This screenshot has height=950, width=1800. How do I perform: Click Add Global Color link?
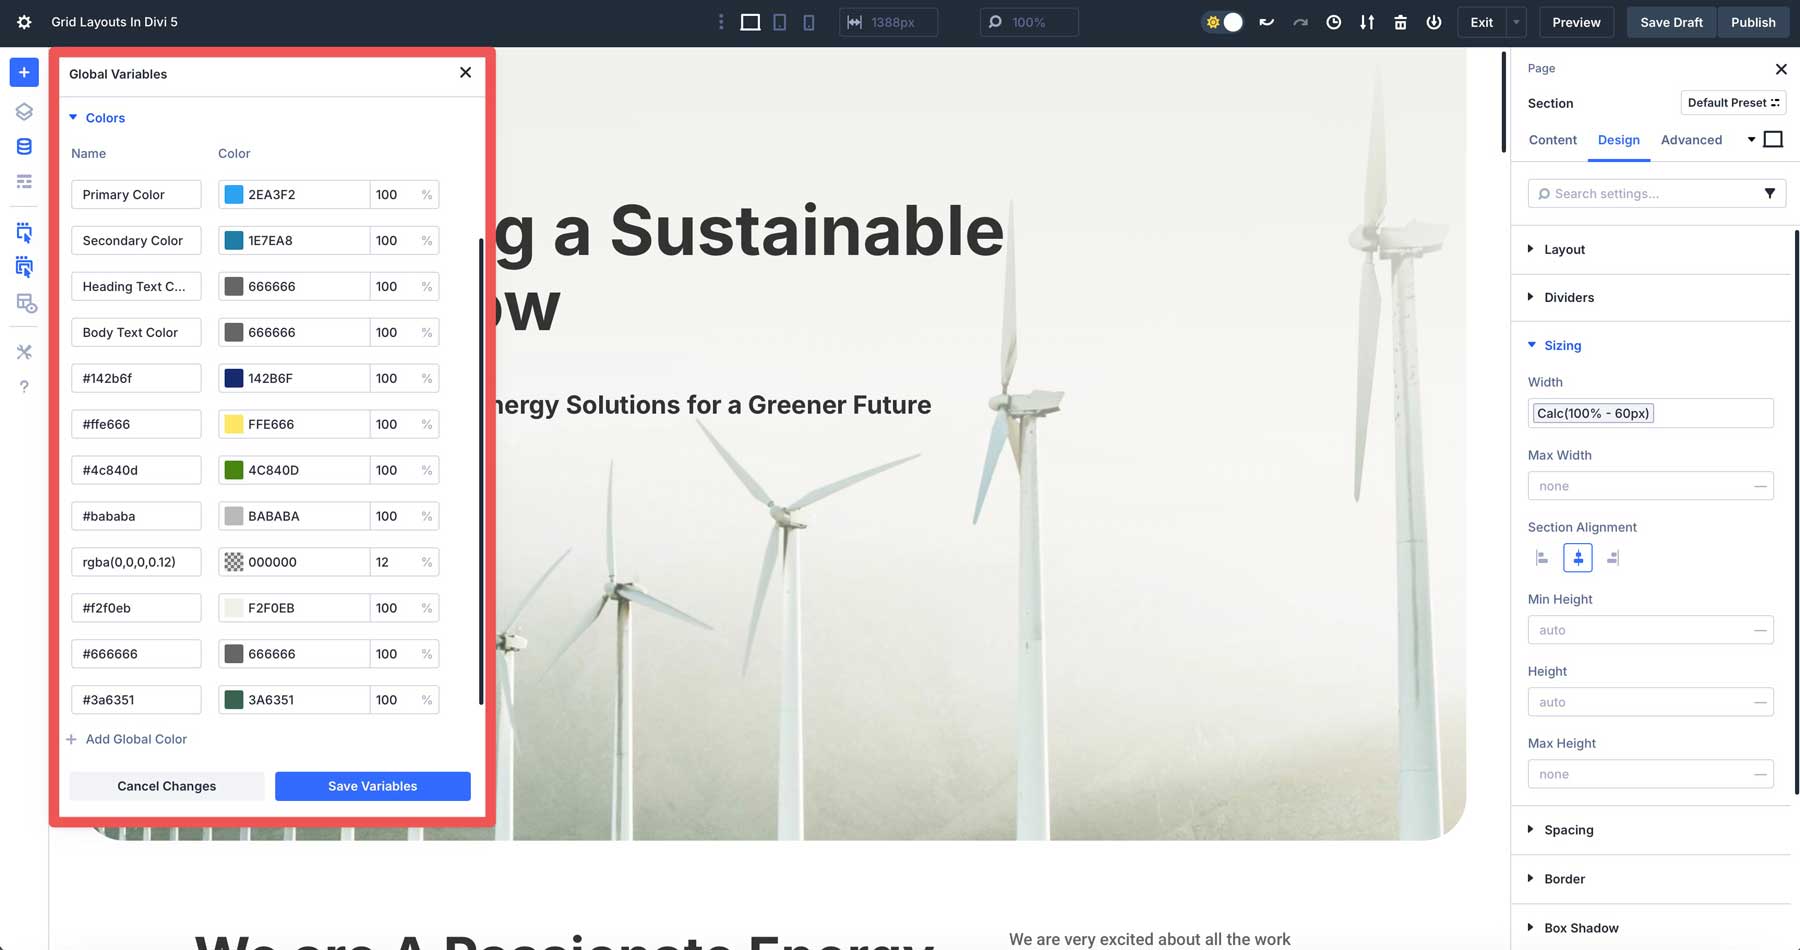click(127, 739)
